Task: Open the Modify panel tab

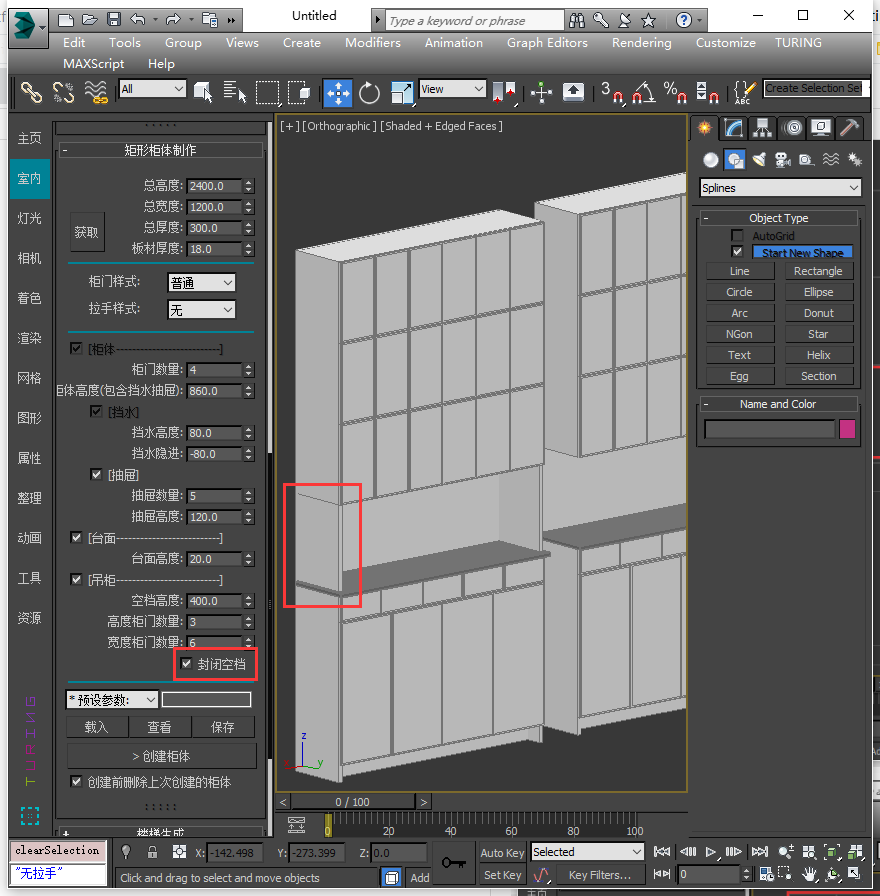Action: click(x=733, y=128)
